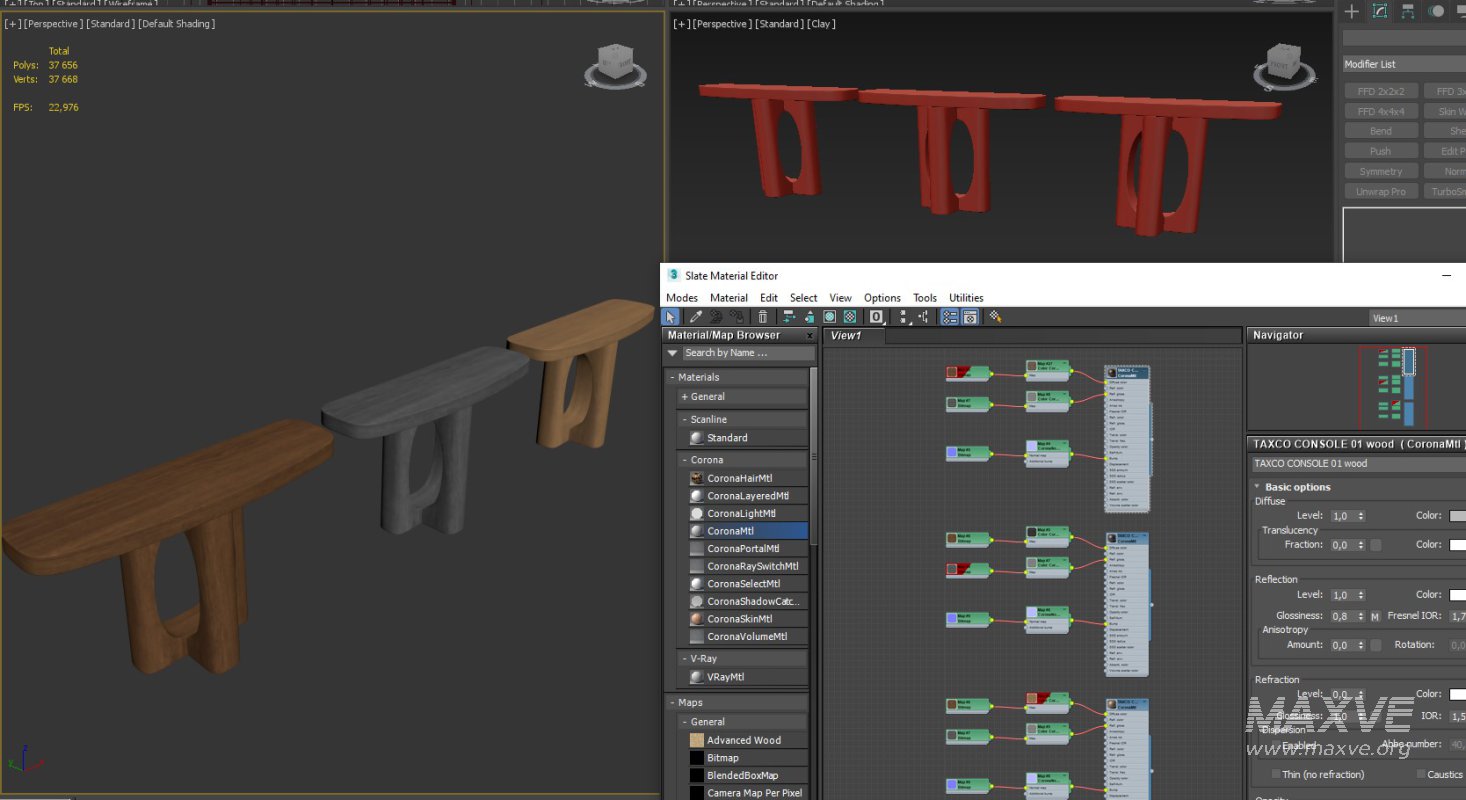
Task: Open the Create tab plus icon
Action: [1351, 12]
